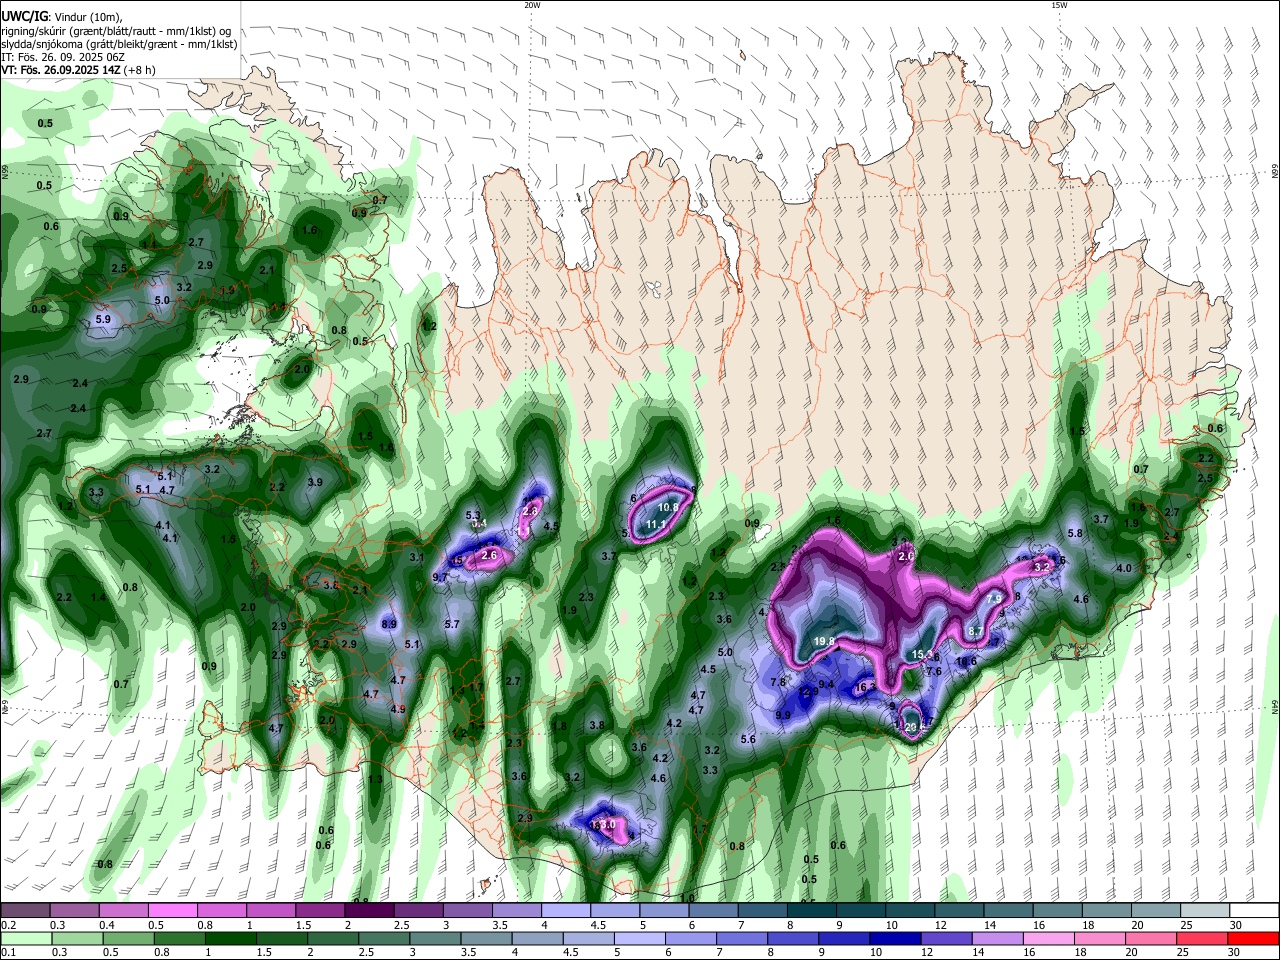This screenshot has height=960, width=1280.
Task: Click the 15W longitude label
Action: 1060,5
